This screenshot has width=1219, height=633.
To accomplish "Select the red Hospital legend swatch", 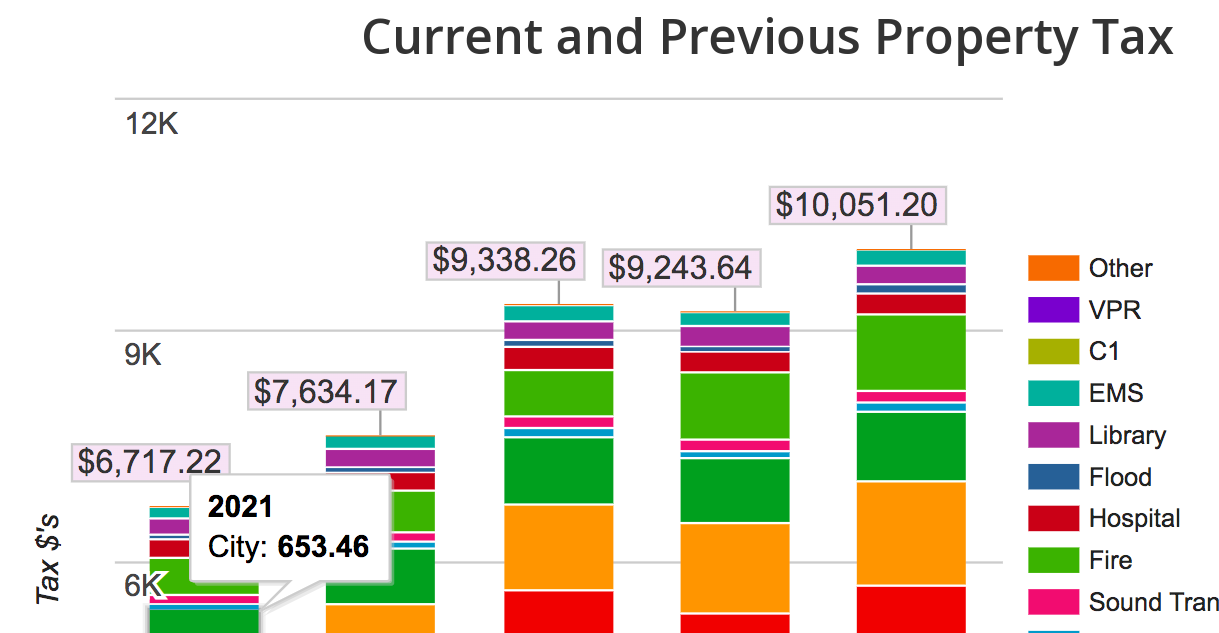I will (1053, 519).
